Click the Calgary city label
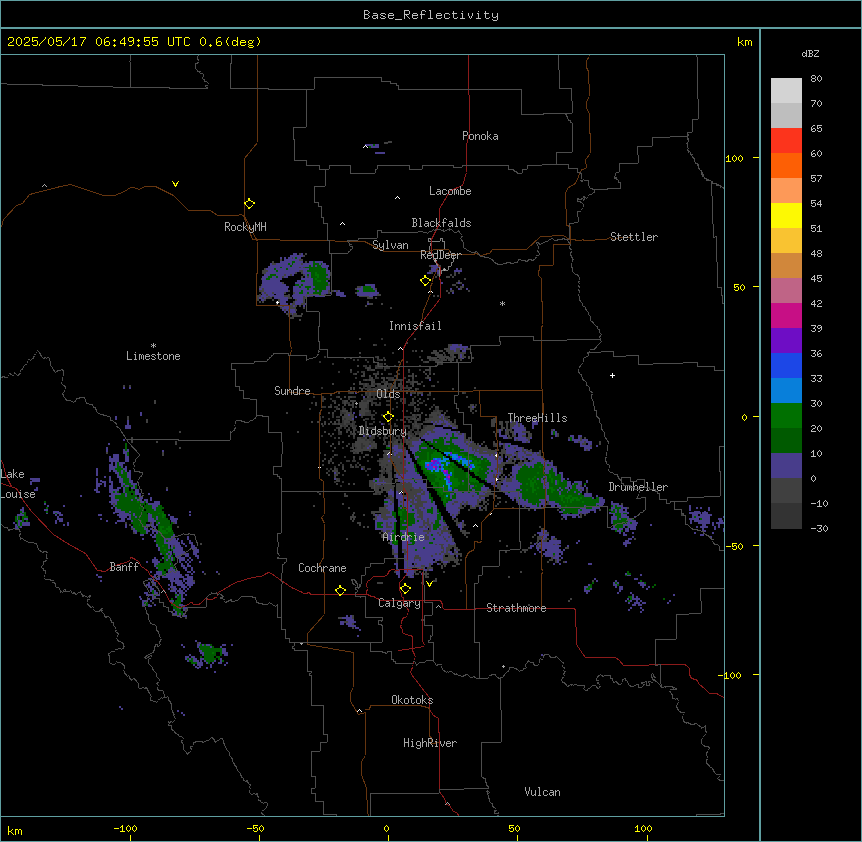This screenshot has height=842, width=862. click(399, 603)
